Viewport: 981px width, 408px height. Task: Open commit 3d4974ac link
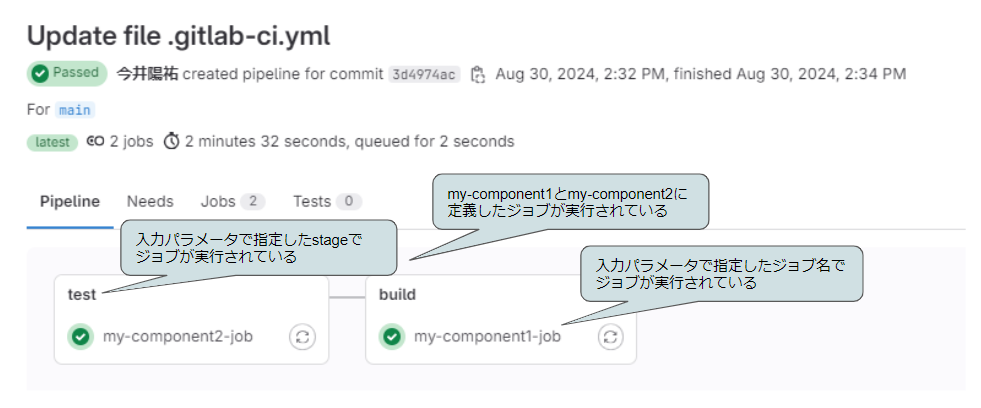click(x=424, y=74)
